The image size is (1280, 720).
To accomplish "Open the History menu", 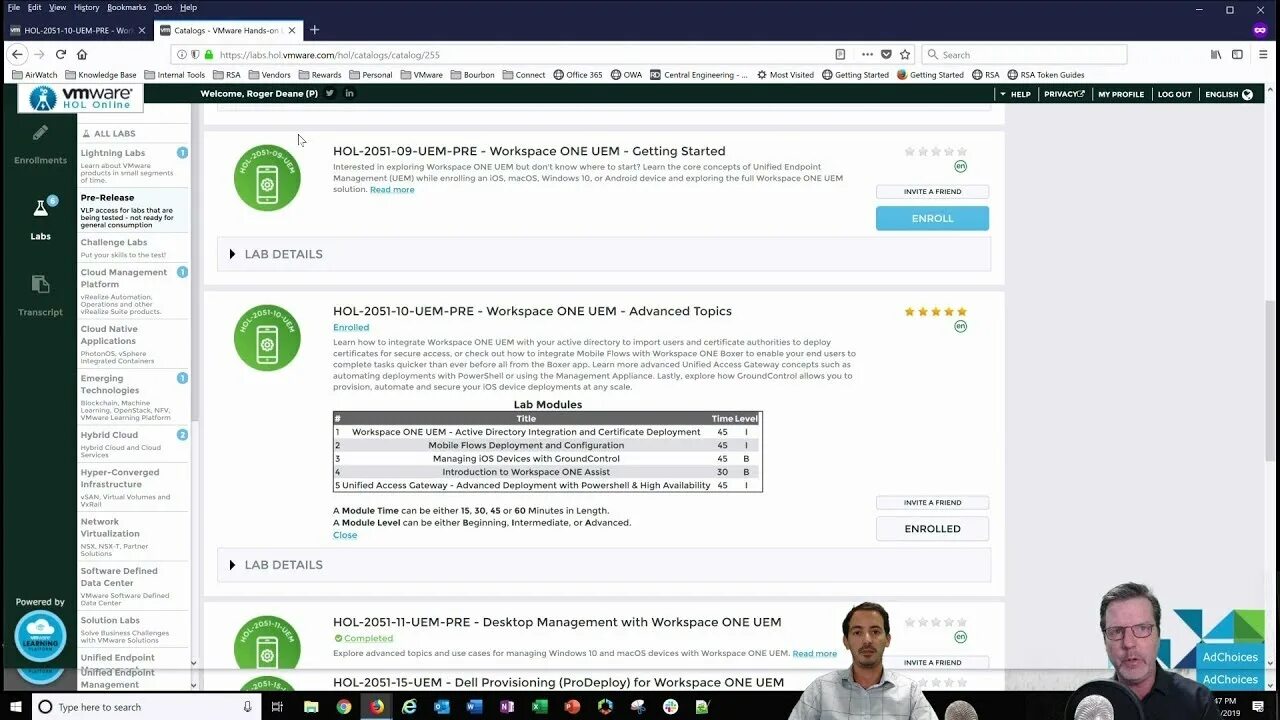I will 86,7.
